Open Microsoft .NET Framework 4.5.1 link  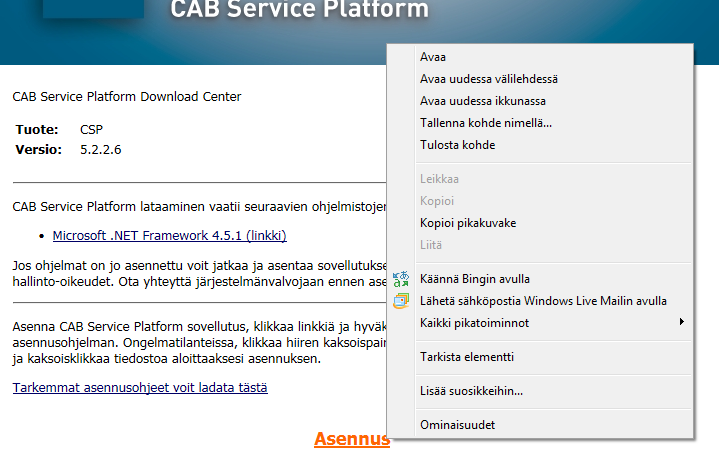[170, 236]
